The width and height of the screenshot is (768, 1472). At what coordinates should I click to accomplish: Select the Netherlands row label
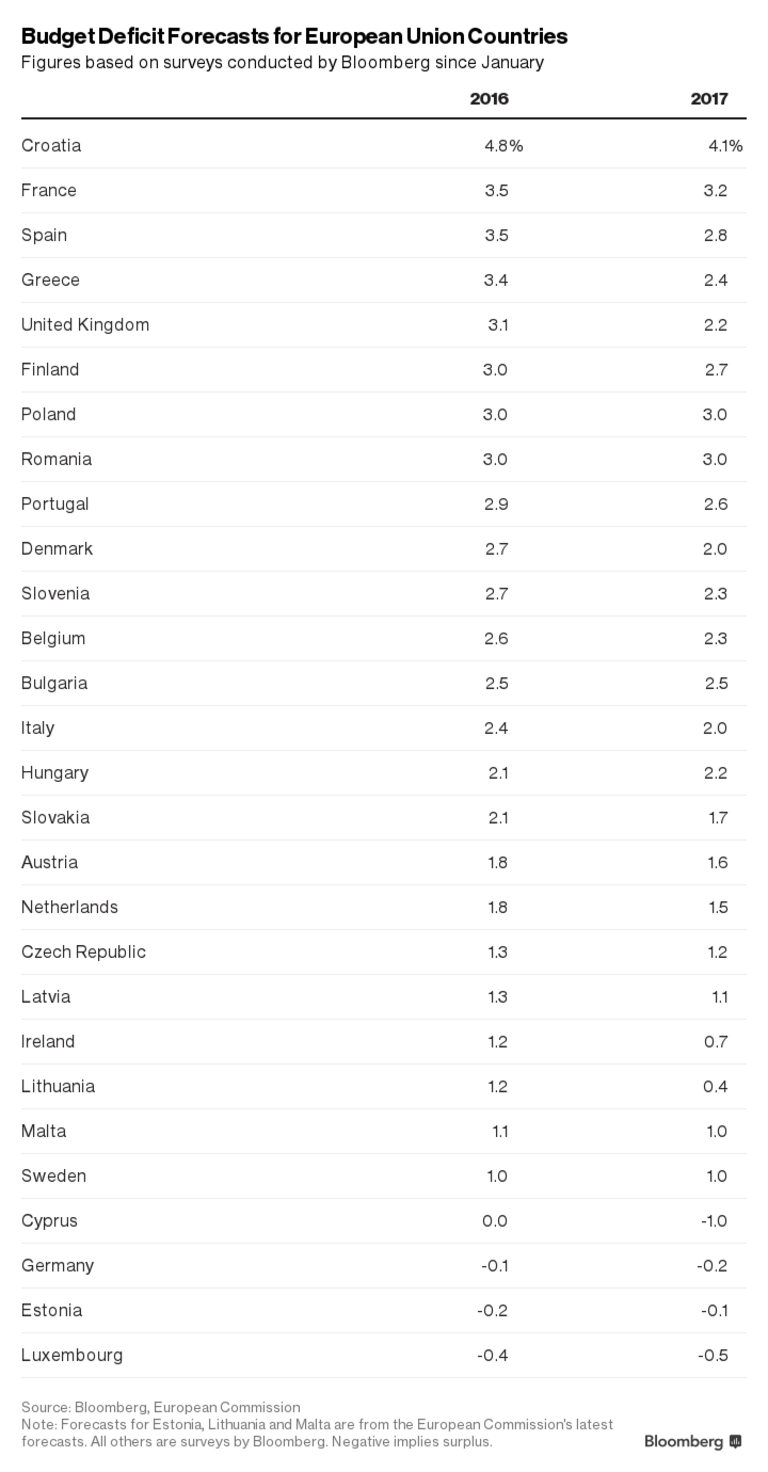coord(69,906)
